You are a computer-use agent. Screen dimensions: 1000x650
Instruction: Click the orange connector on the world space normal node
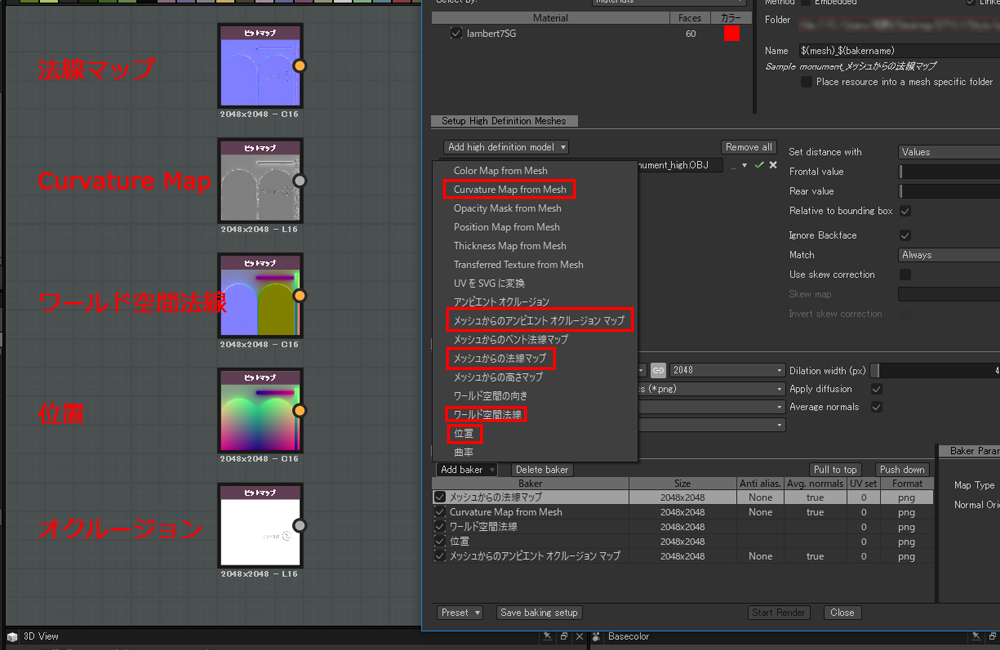click(x=299, y=295)
